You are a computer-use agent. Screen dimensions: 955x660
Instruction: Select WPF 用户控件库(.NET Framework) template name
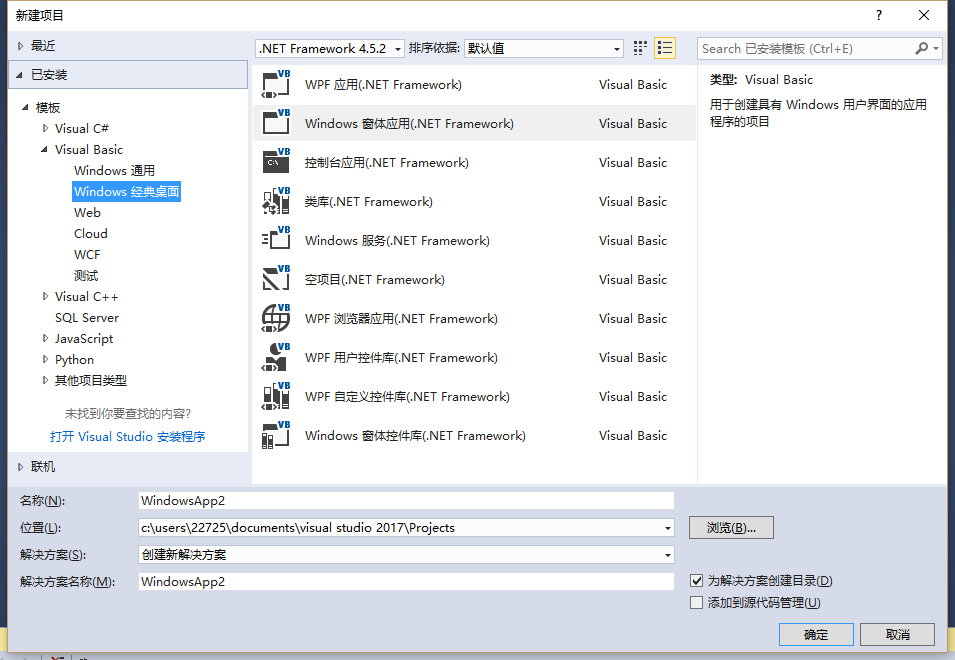click(x=401, y=357)
